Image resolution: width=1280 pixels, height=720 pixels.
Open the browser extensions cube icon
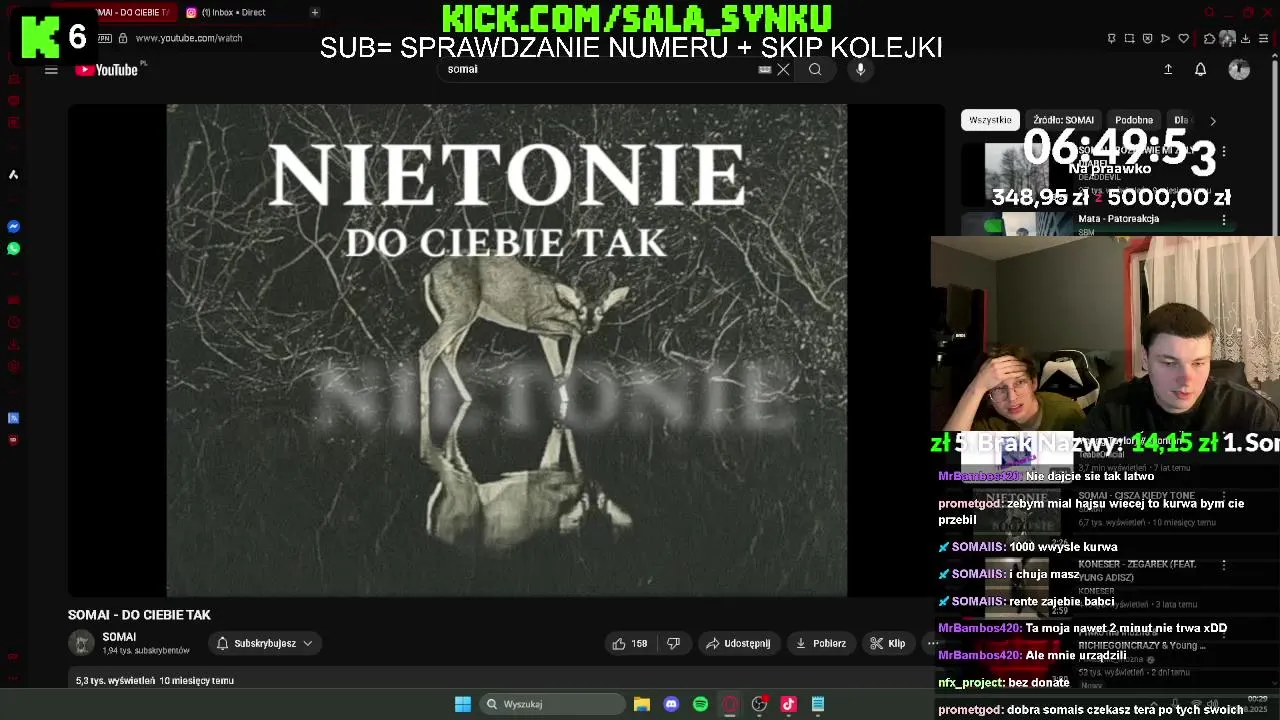pos(1209,38)
